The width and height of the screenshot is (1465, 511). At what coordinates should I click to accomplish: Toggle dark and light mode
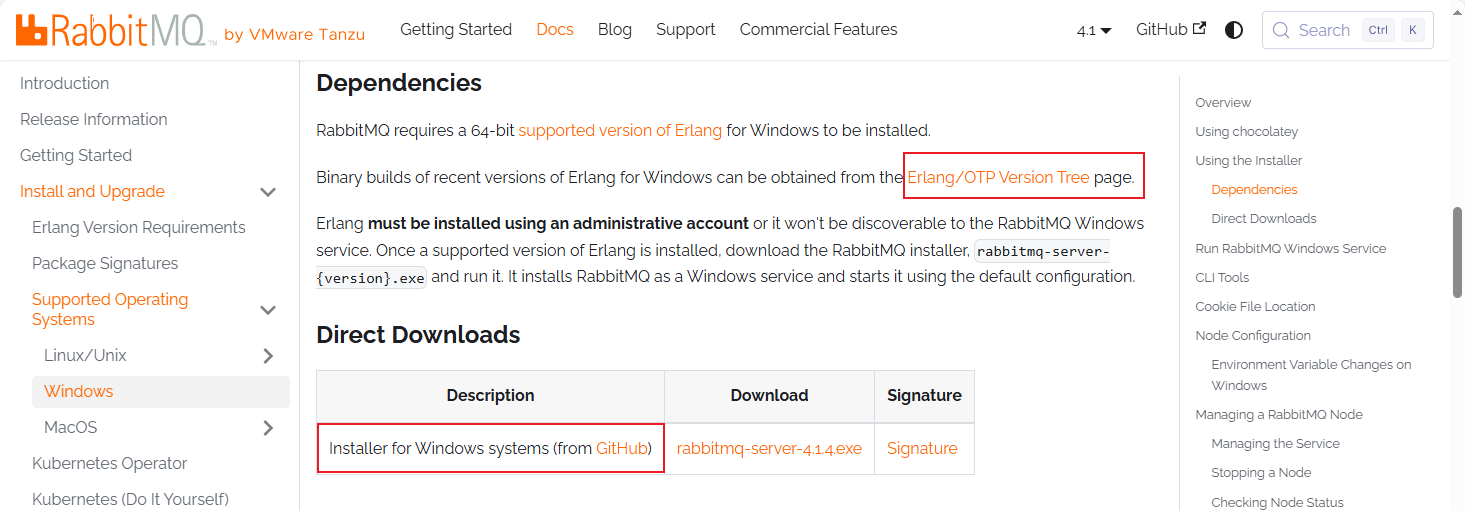click(x=1234, y=30)
